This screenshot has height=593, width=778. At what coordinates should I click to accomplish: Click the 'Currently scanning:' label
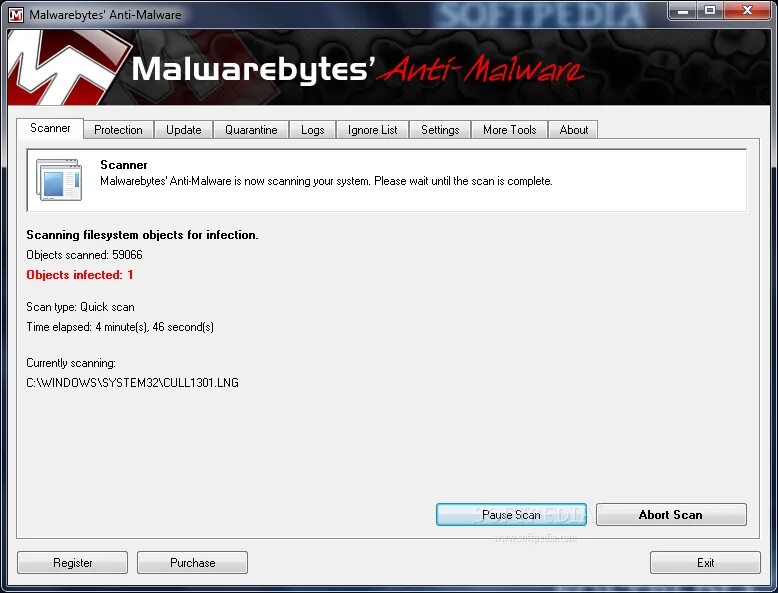[x=71, y=363]
